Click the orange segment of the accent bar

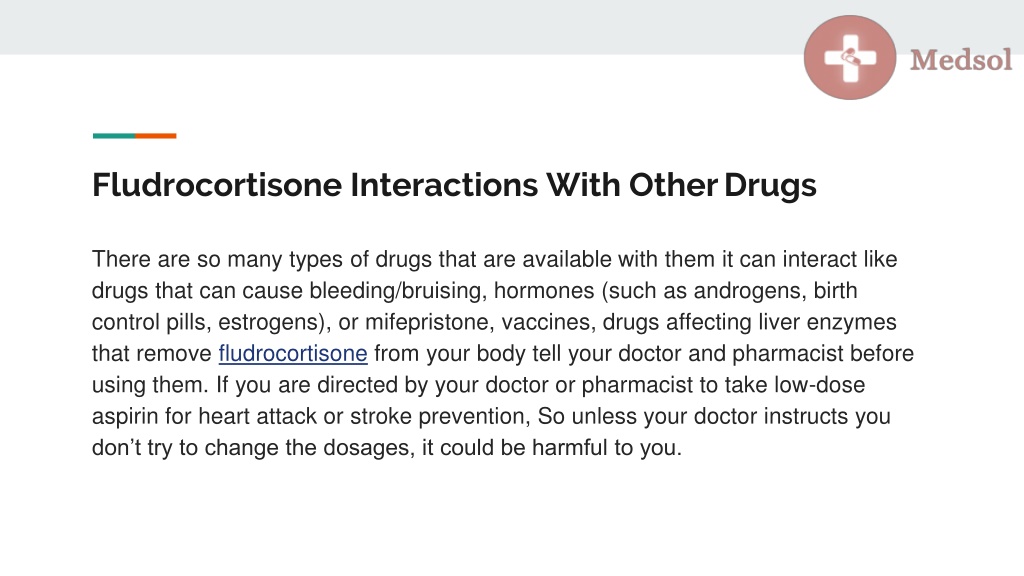click(x=155, y=136)
